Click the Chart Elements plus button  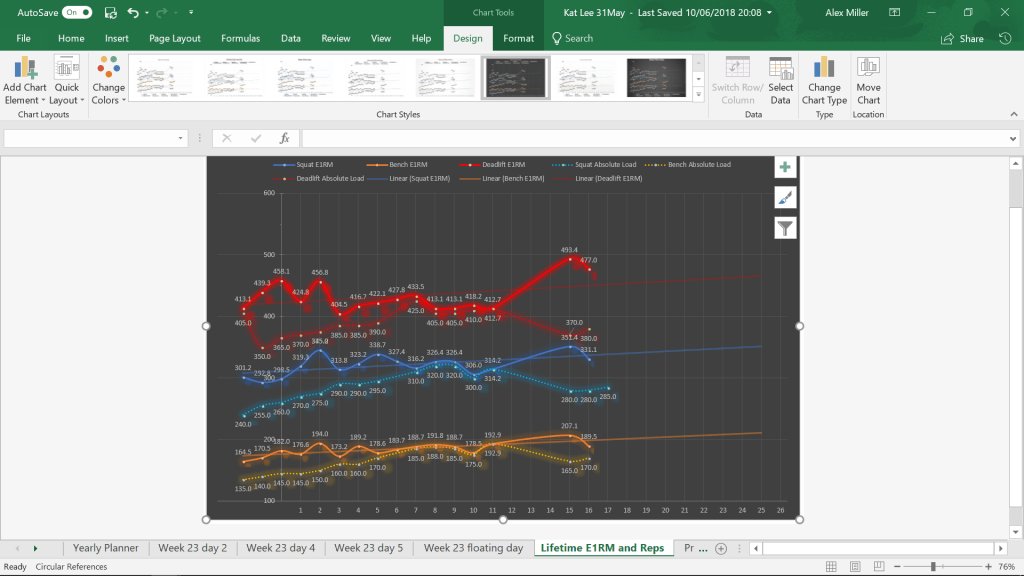point(785,167)
